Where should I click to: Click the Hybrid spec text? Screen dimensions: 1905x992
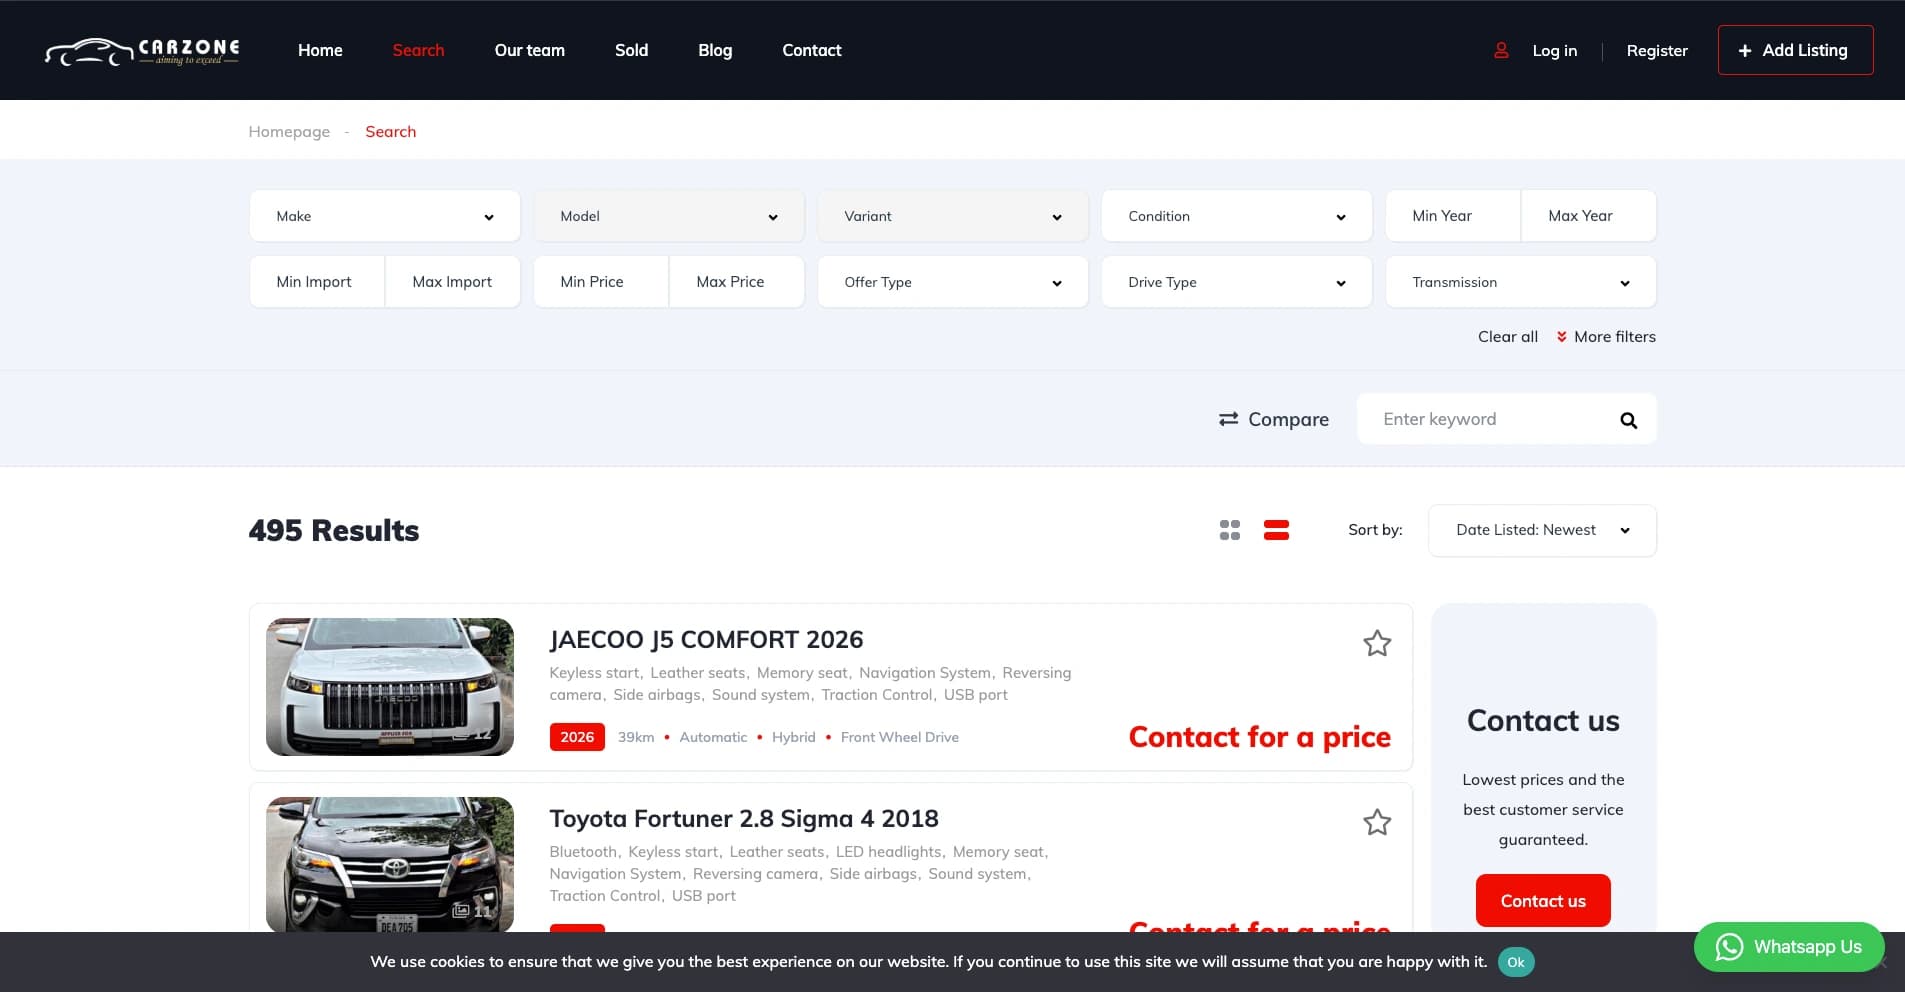point(793,737)
